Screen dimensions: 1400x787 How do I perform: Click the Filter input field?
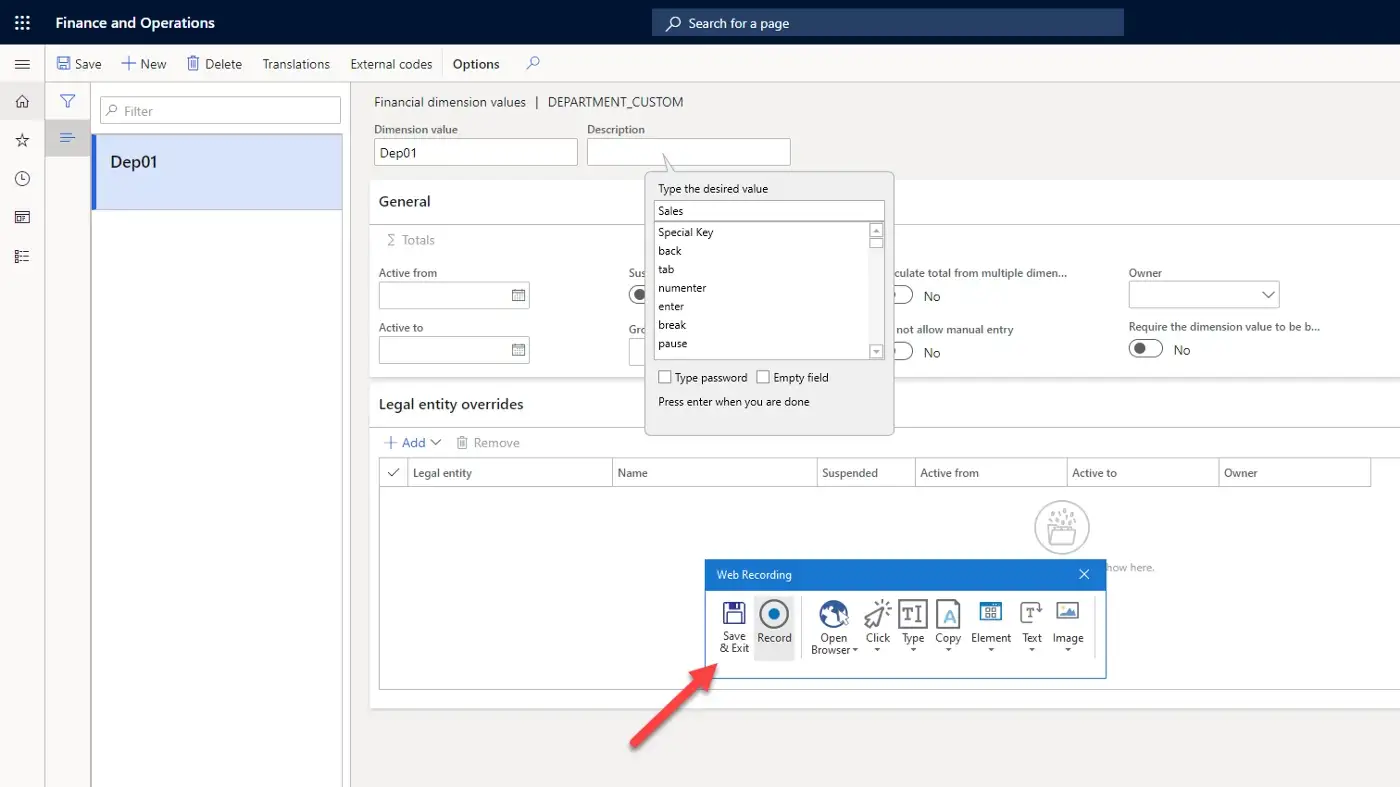[x=220, y=111]
